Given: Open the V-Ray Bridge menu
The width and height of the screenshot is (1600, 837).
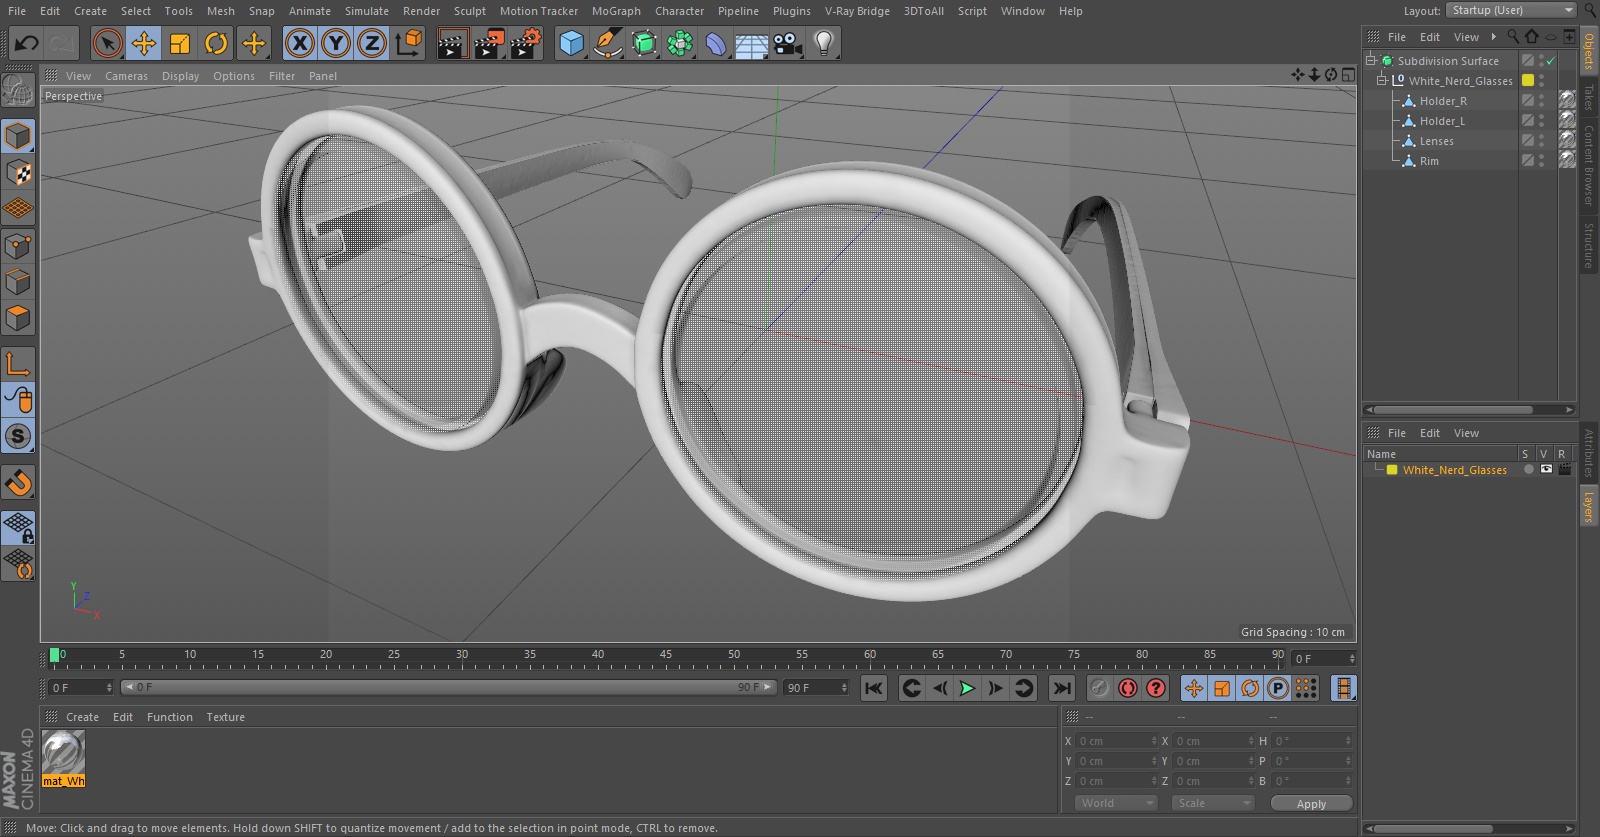Looking at the screenshot, I should 857,11.
